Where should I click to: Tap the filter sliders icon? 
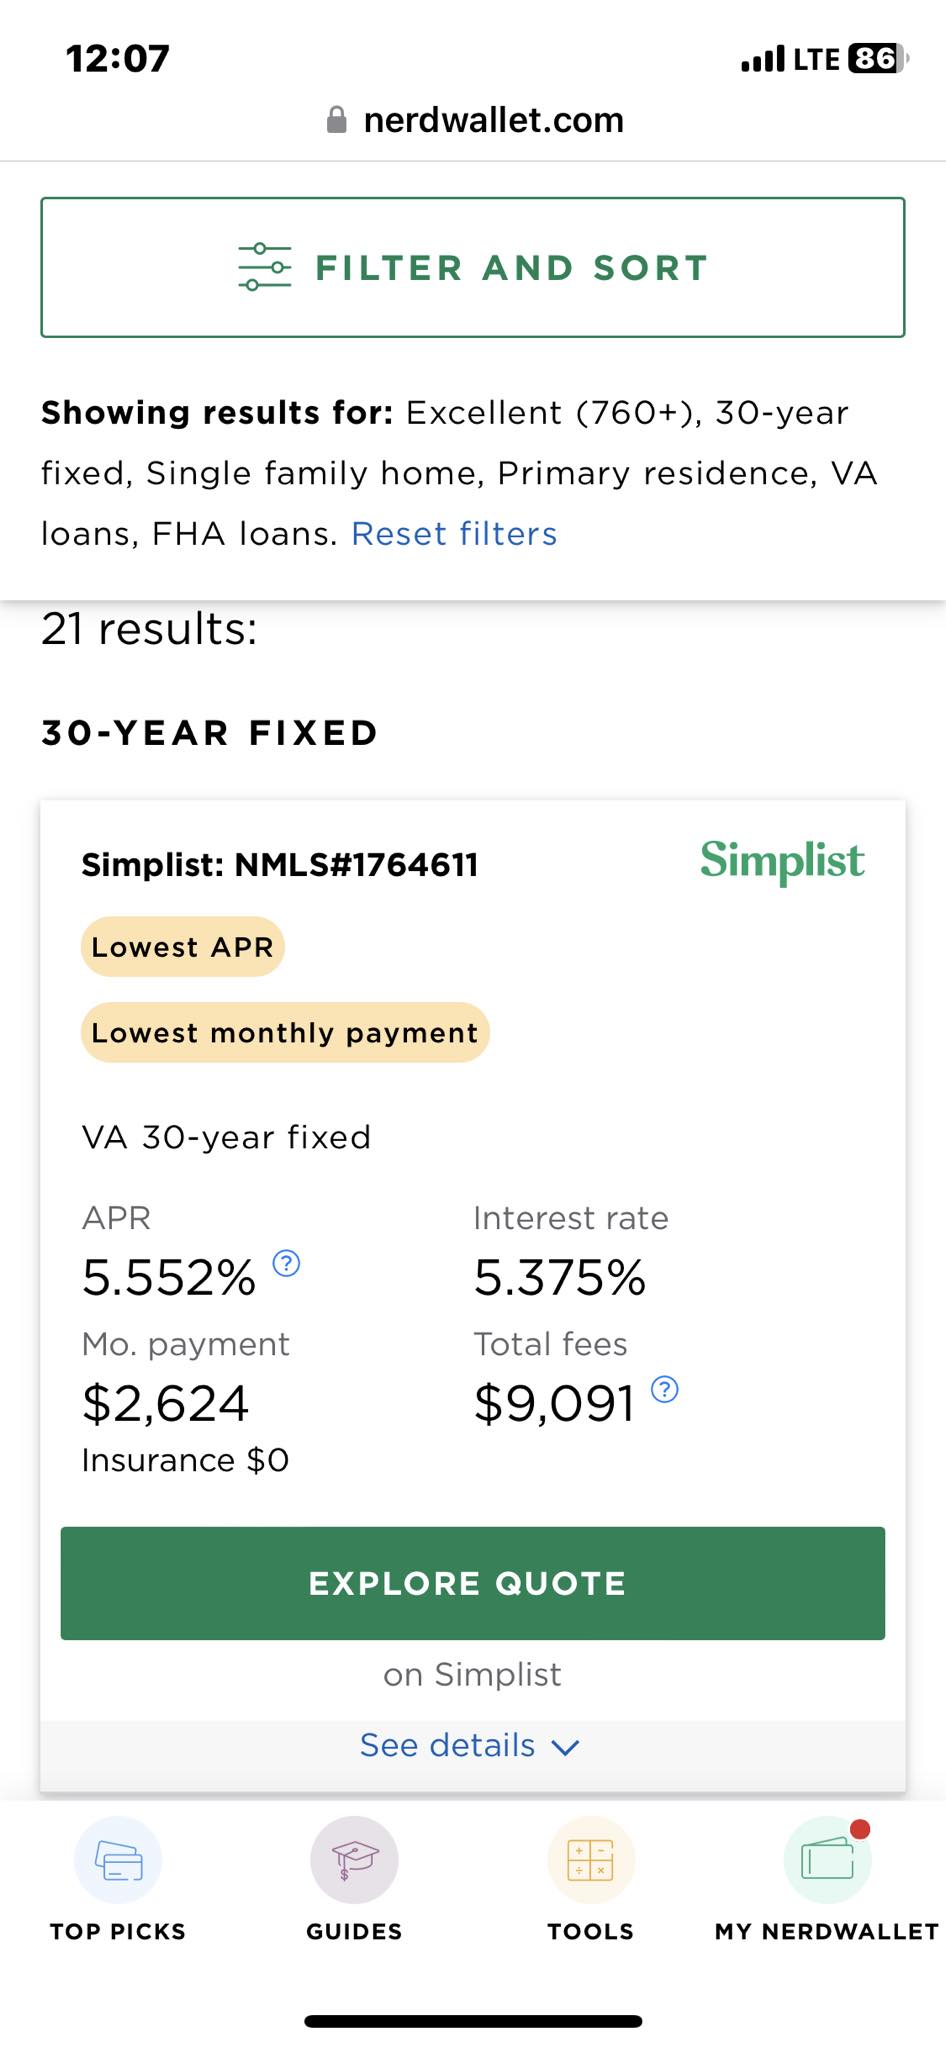[264, 267]
